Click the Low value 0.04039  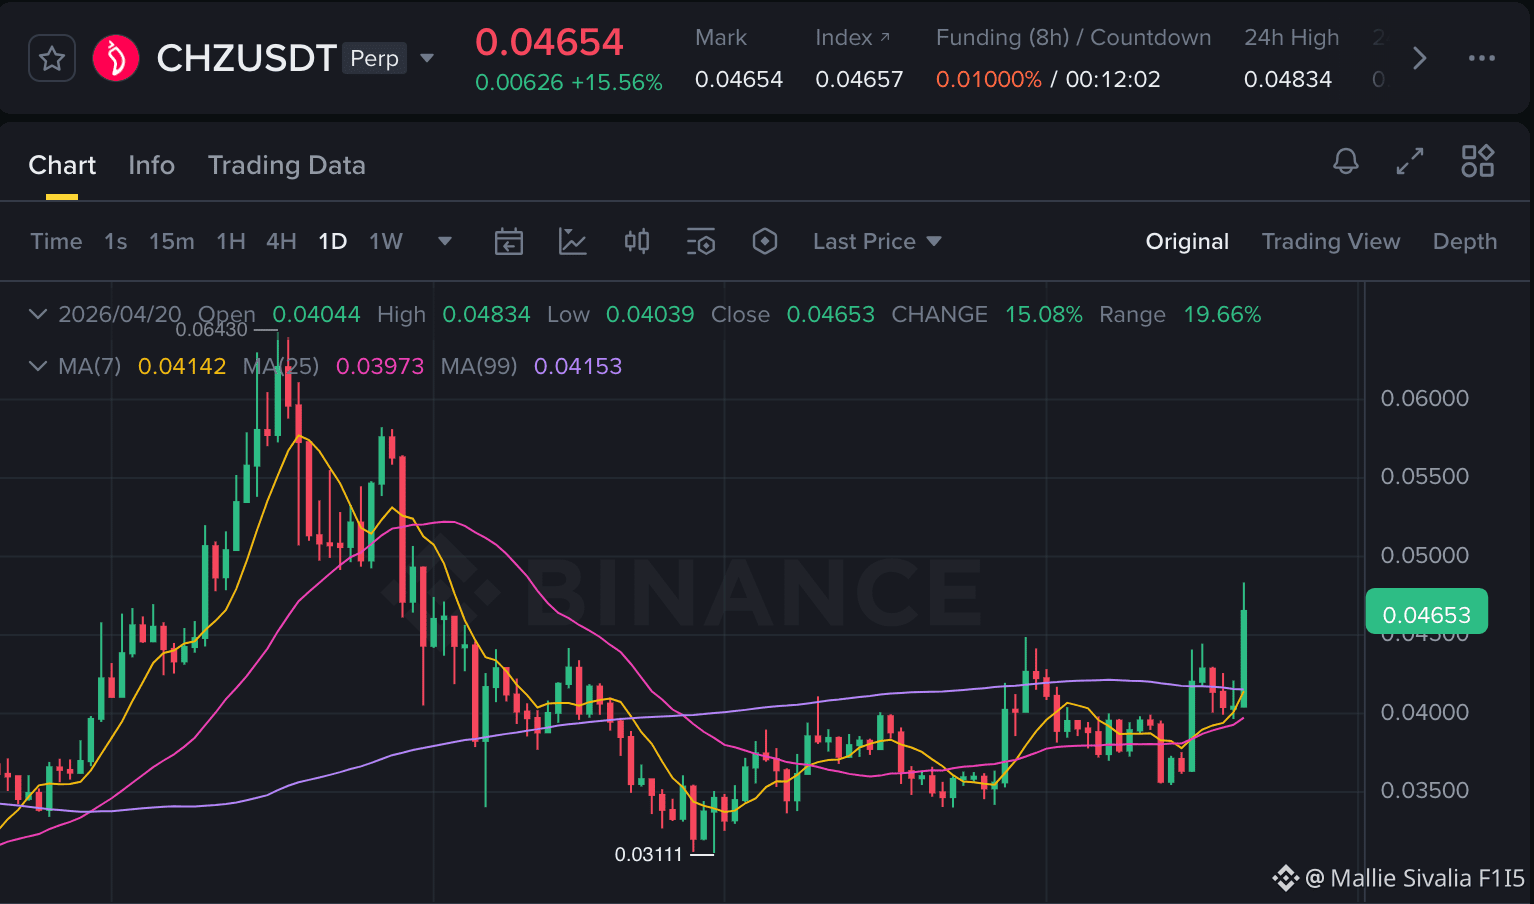pos(650,314)
